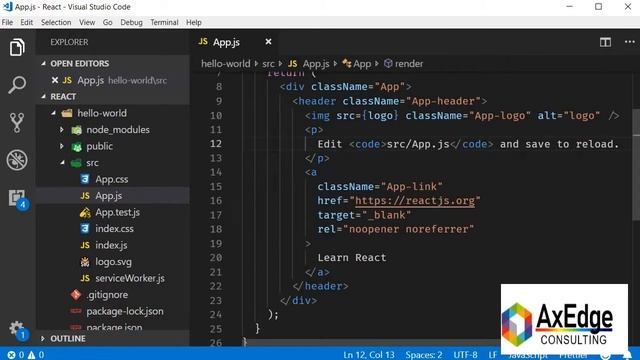Close App.js in Open Editors list
640x360 pixels.
point(55,80)
